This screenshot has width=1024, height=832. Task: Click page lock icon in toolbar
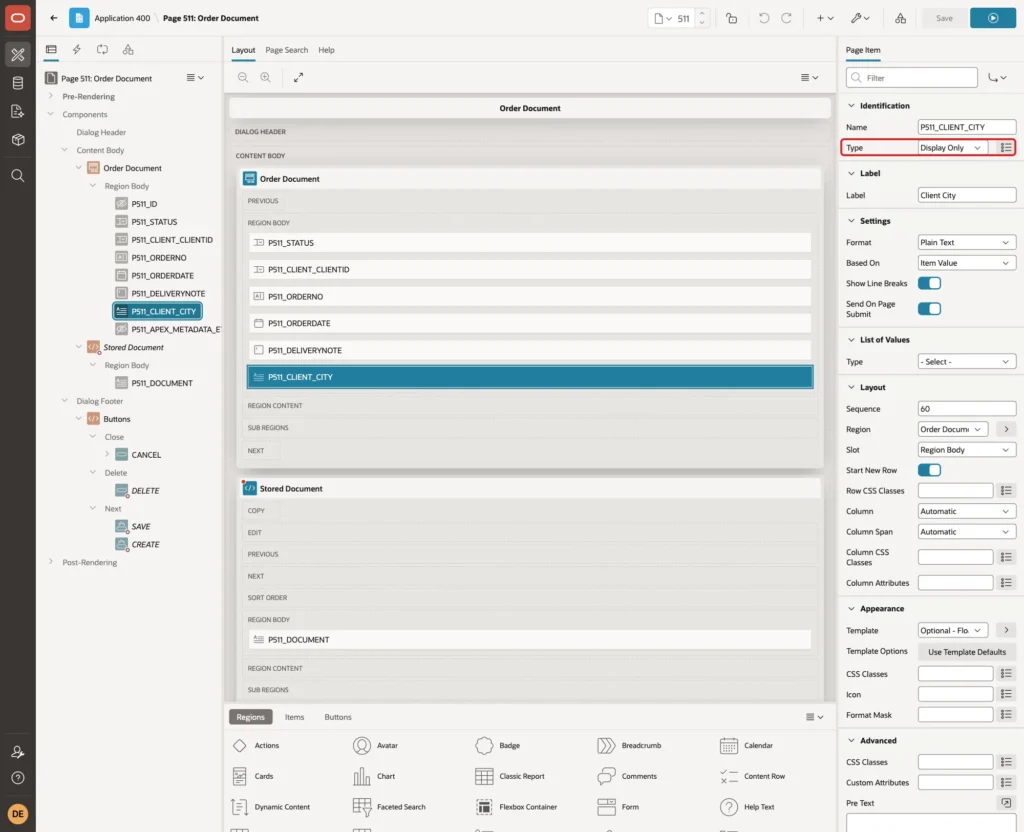point(731,18)
